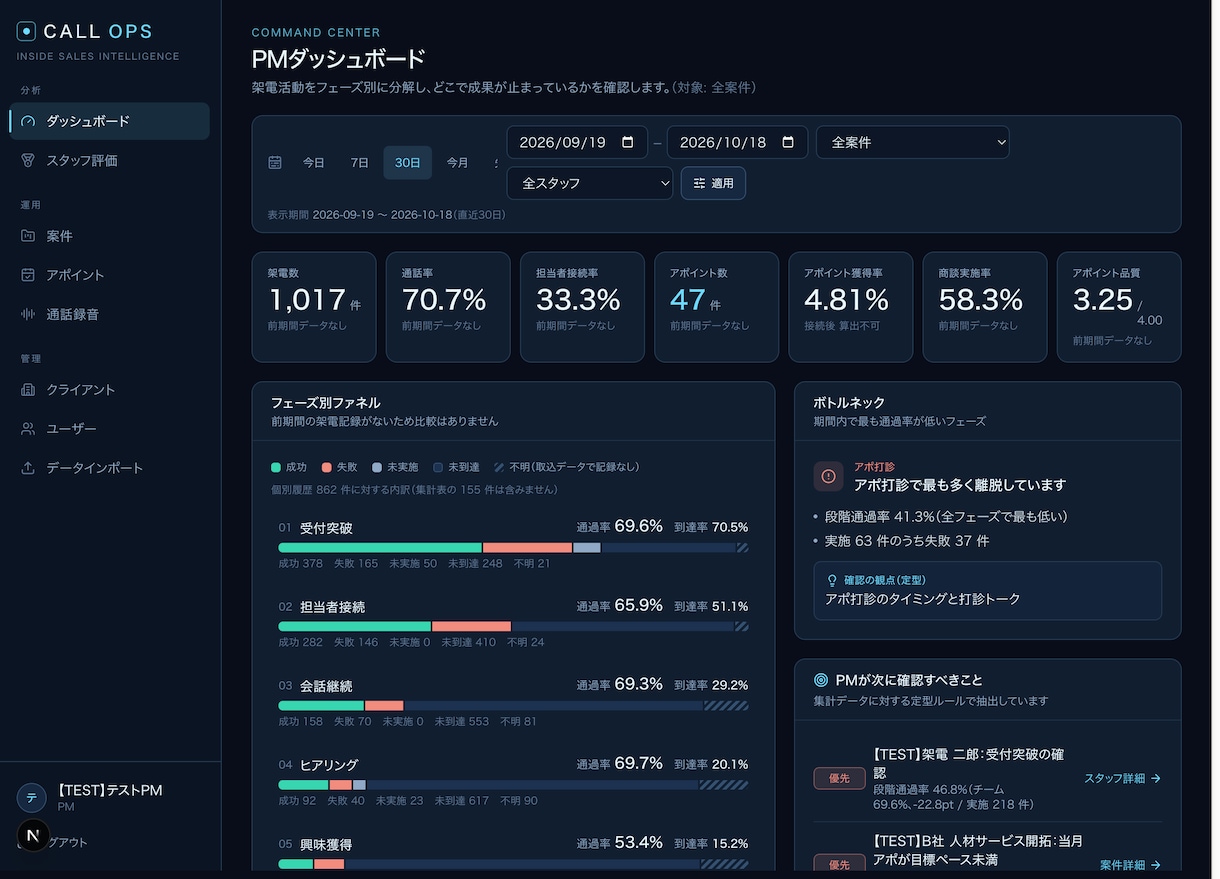Select the 今日 period tab
Image resolution: width=1220 pixels, height=879 pixels.
tap(314, 162)
